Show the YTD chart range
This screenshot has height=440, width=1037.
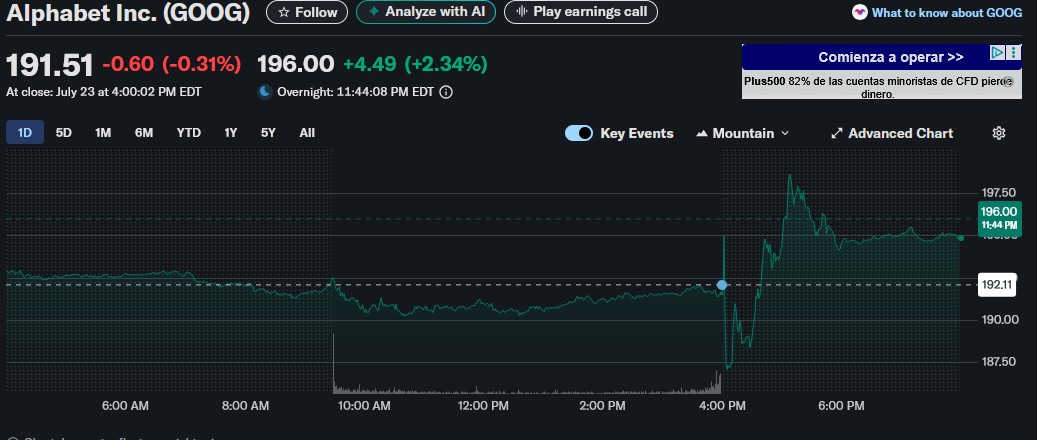(x=189, y=132)
